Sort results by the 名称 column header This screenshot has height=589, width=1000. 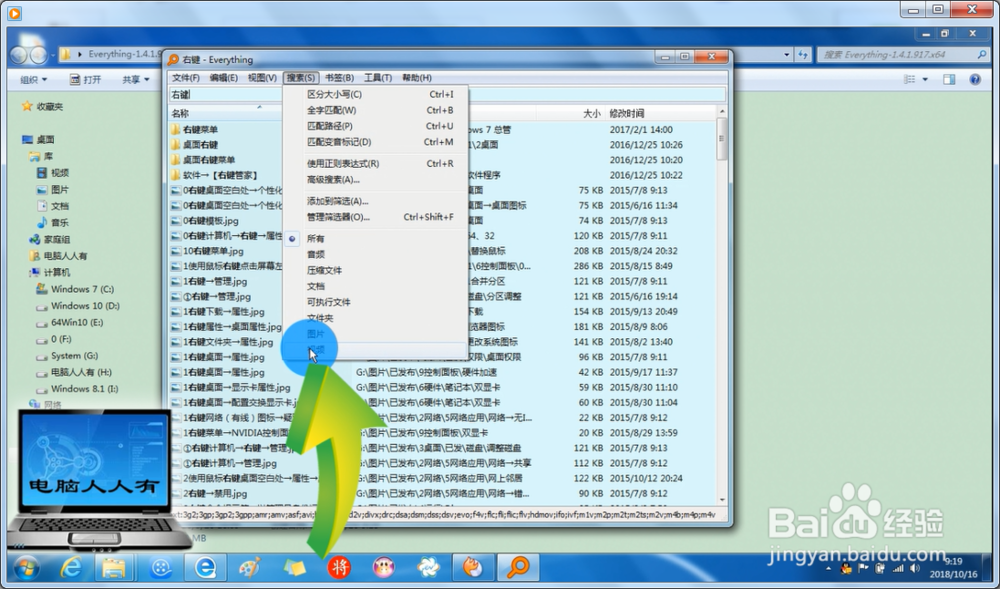coord(226,113)
